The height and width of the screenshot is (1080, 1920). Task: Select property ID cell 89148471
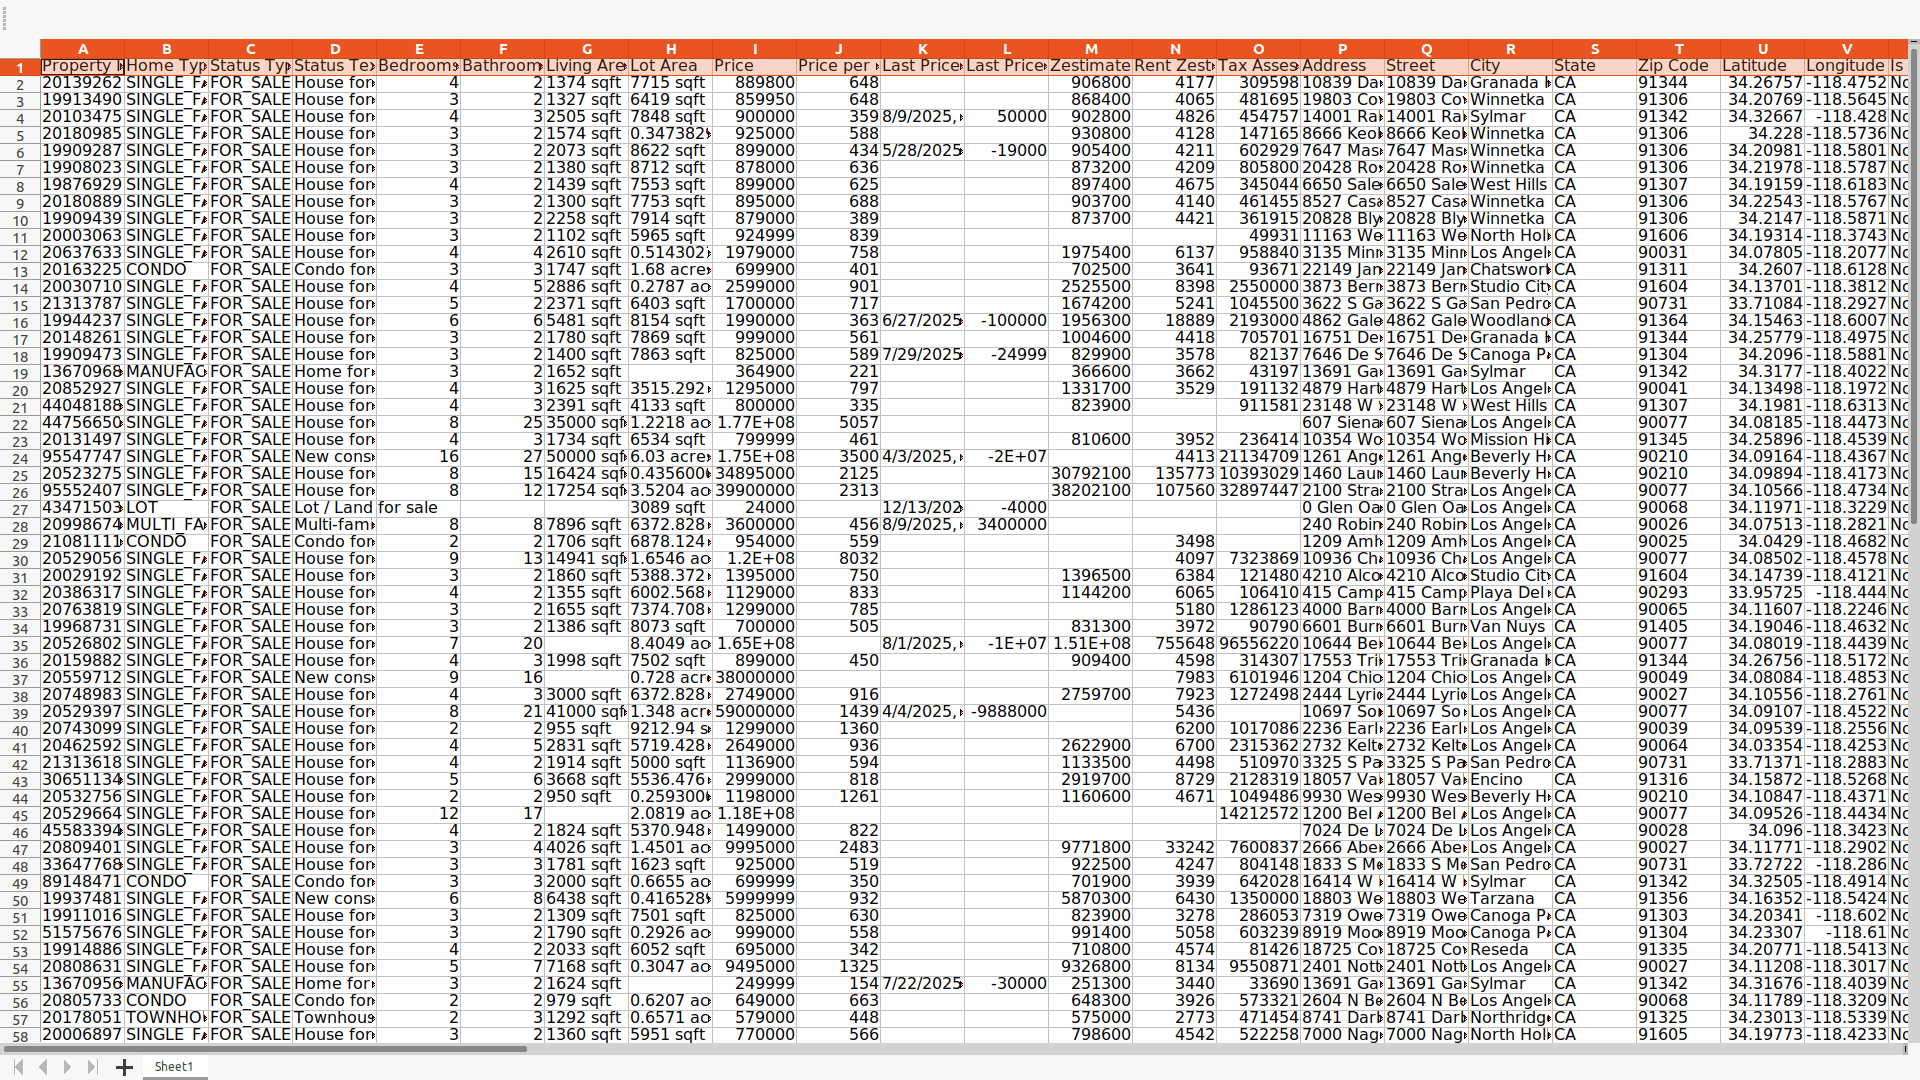click(83, 882)
